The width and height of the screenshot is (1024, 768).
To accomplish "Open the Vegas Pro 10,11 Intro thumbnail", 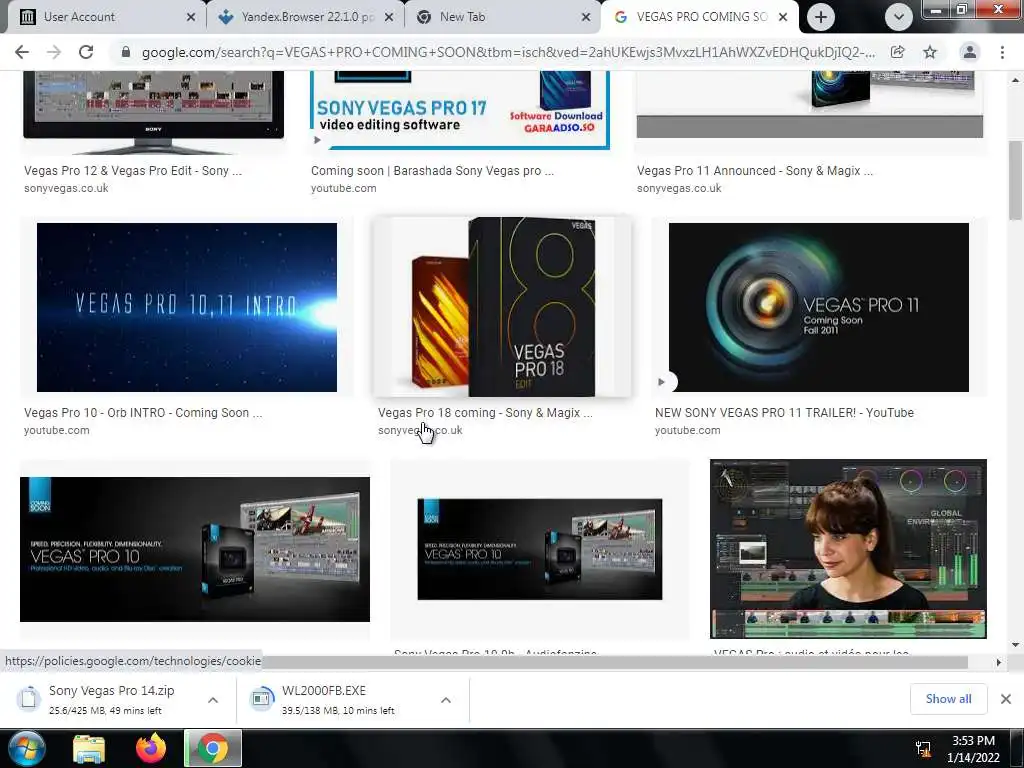I will (x=187, y=308).
